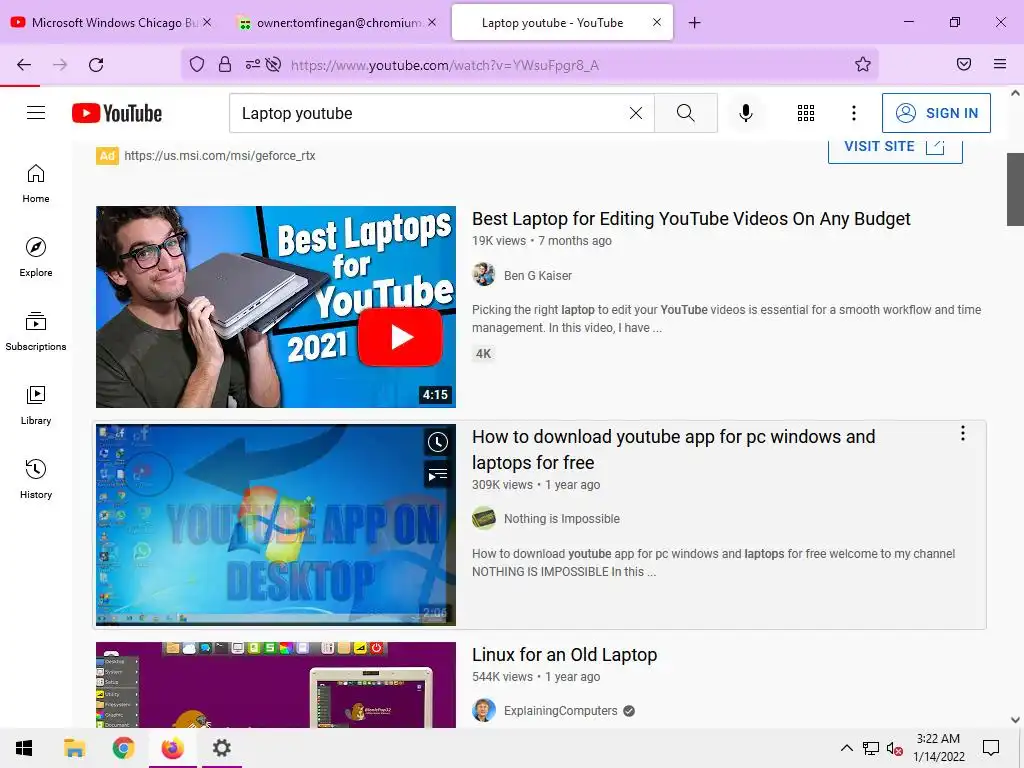1024x768 pixels.
Task: Open the Nothing is Impossible channel name
Action: point(562,519)
